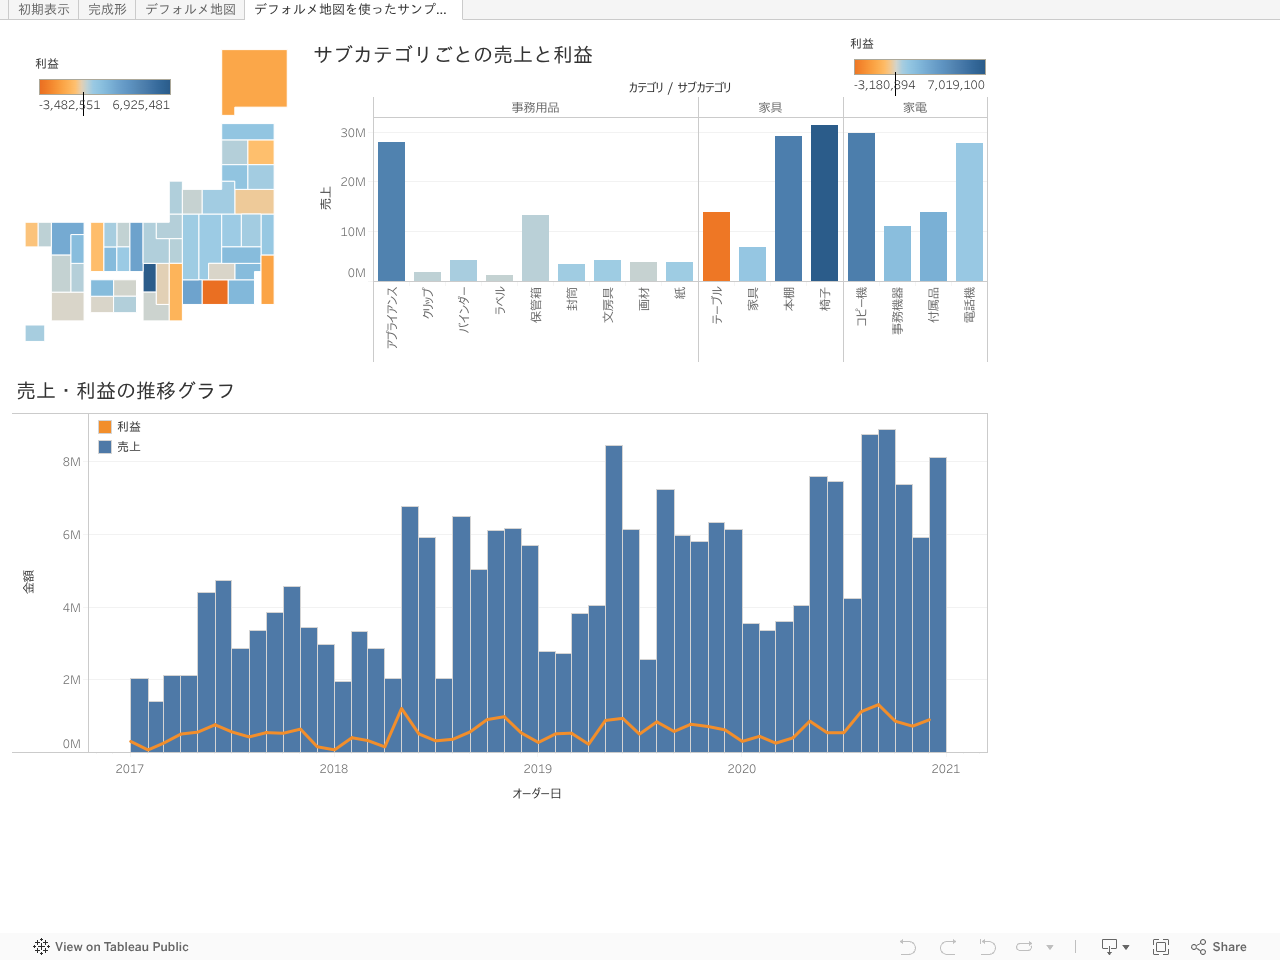Click the -3,180,894 legend value
The height and width of the screenshot is (960, 1280).
[x=885, y=85]
